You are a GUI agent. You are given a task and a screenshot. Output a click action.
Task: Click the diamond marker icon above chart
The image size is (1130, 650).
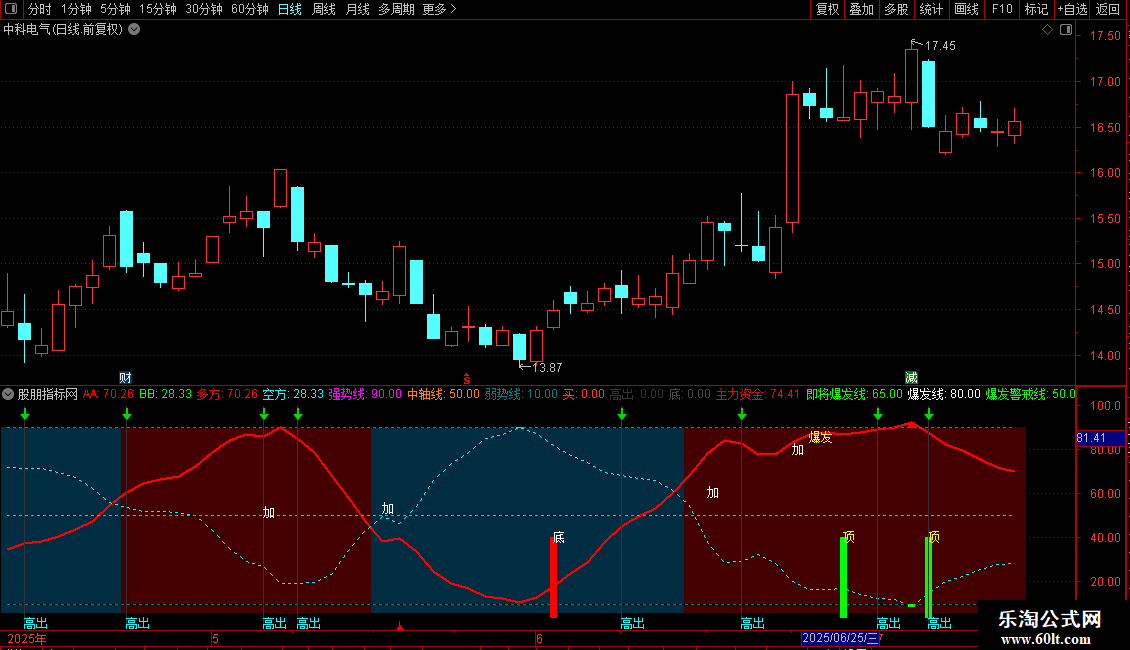point(1048,30)
